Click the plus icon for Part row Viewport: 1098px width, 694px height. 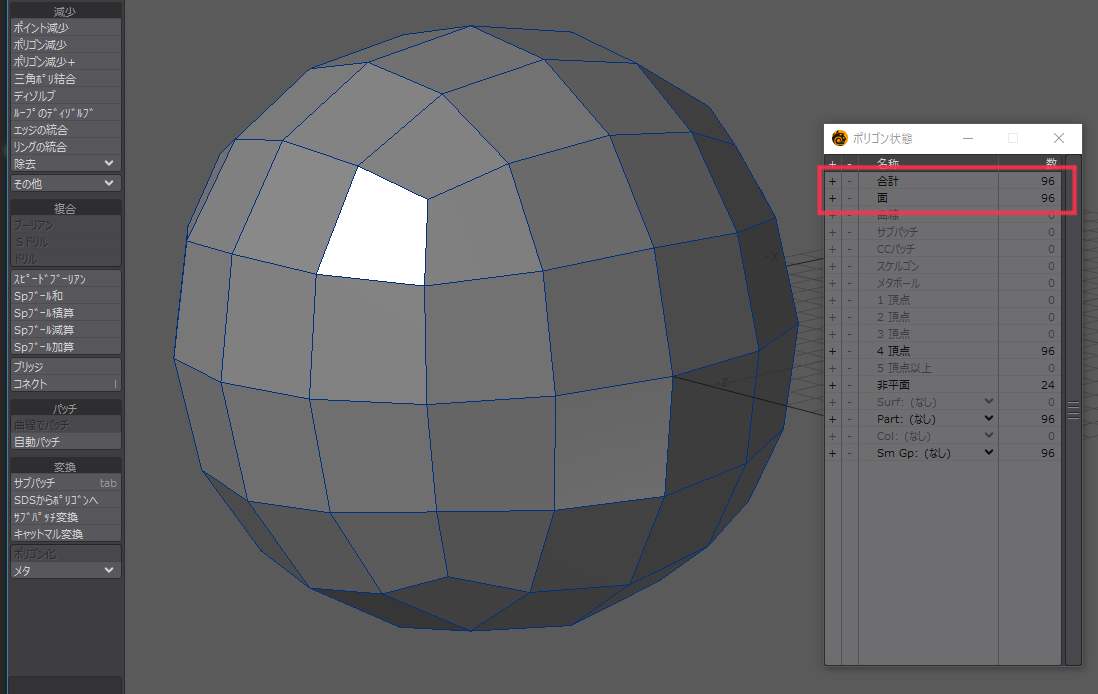(832, 419)
